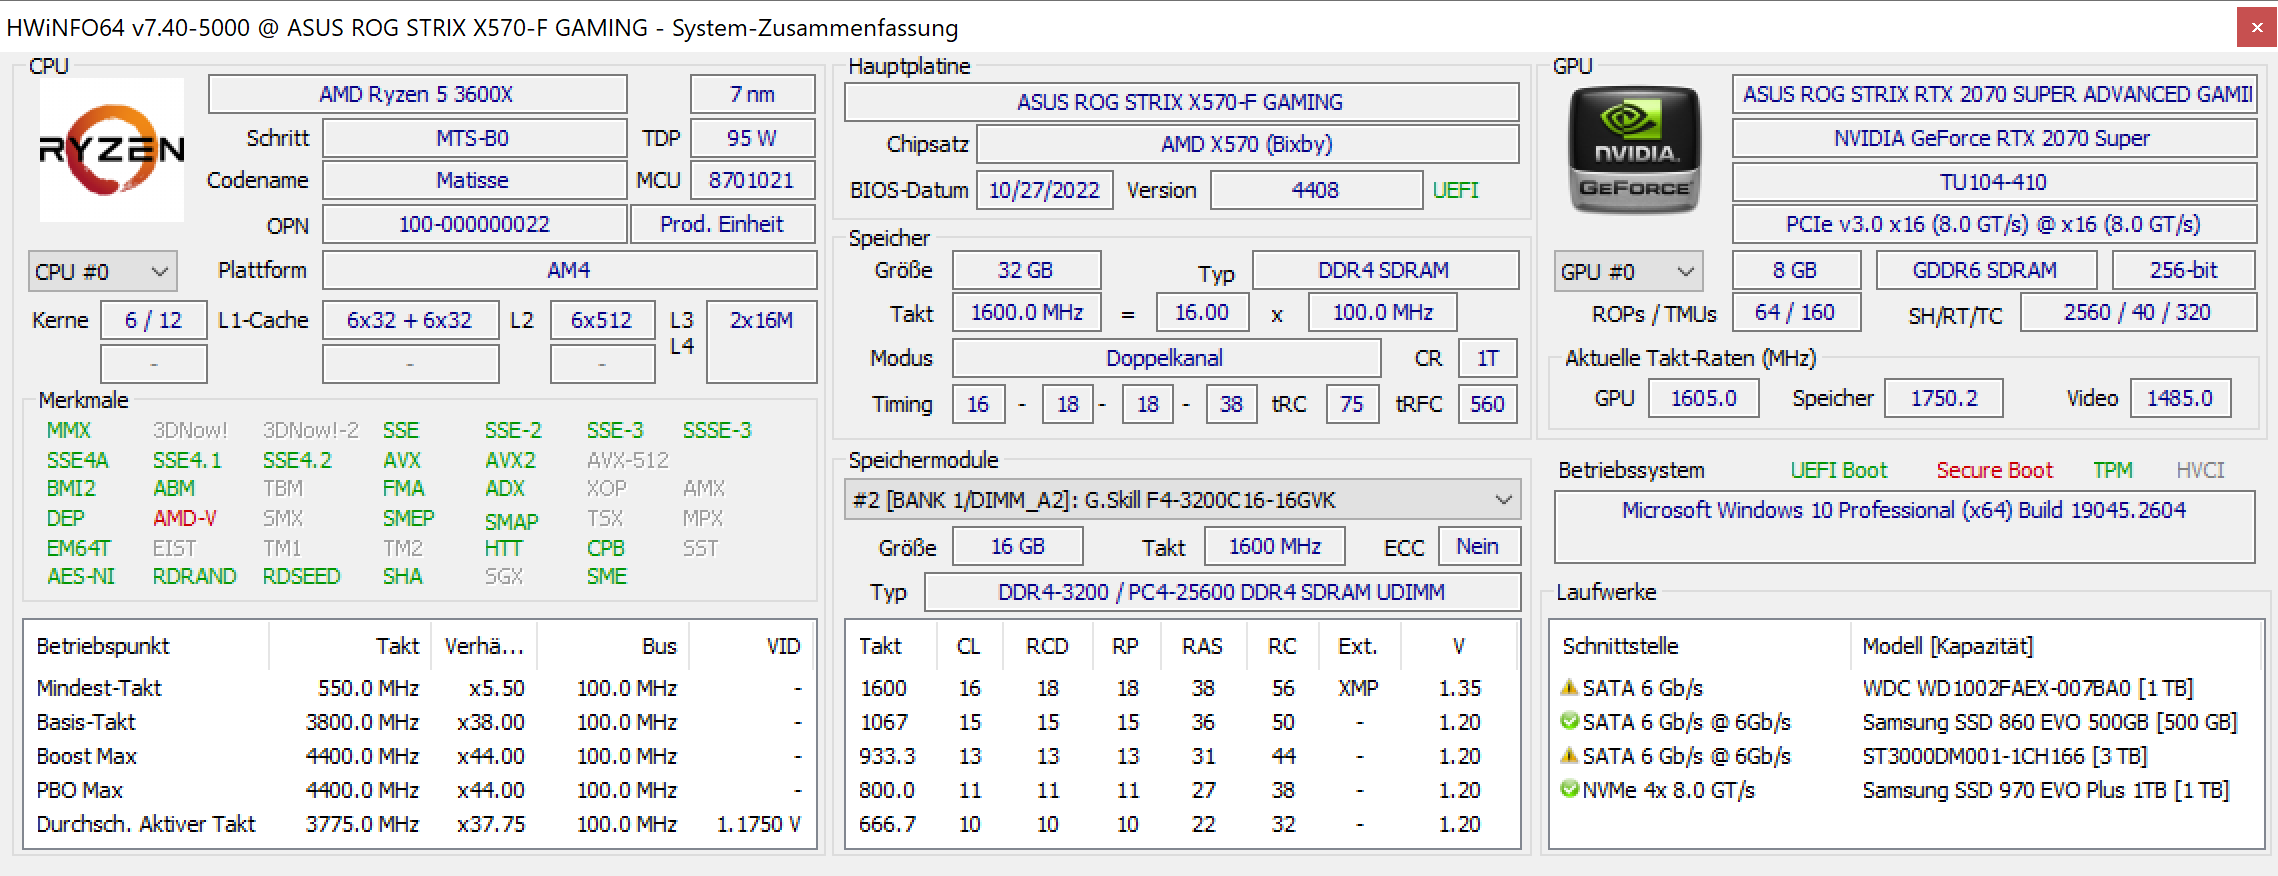Screen dimensions: 2278x876
Task: Click the 7 nm process field
Action: [752, 94]
